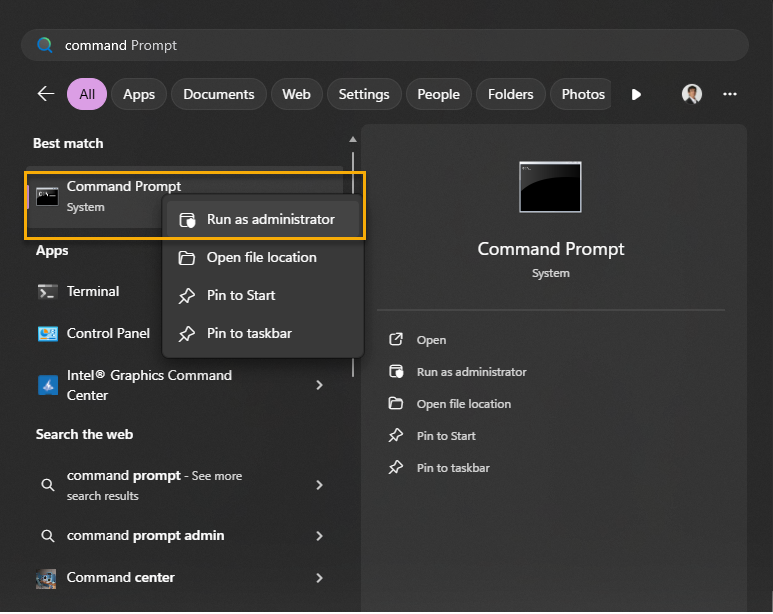Click the Command Prompt title in right pane
The width and height of the screenshot is (773, 614).
551,250
